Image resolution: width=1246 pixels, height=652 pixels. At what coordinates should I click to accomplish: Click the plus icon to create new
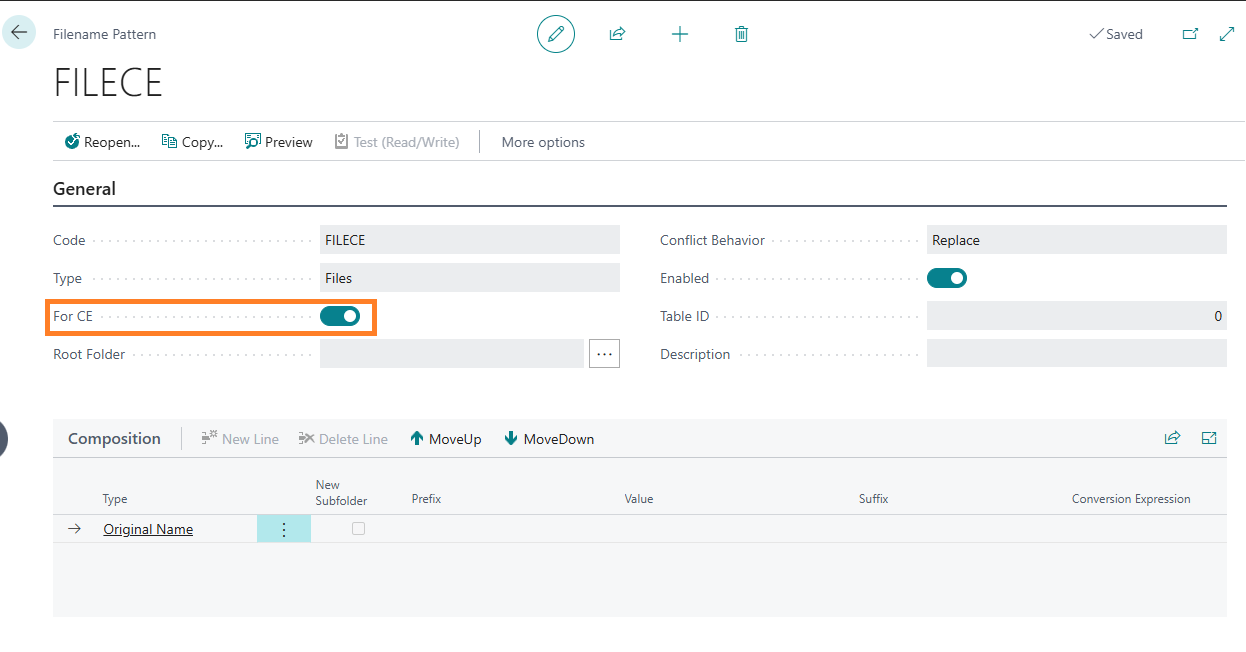point(680,34)
